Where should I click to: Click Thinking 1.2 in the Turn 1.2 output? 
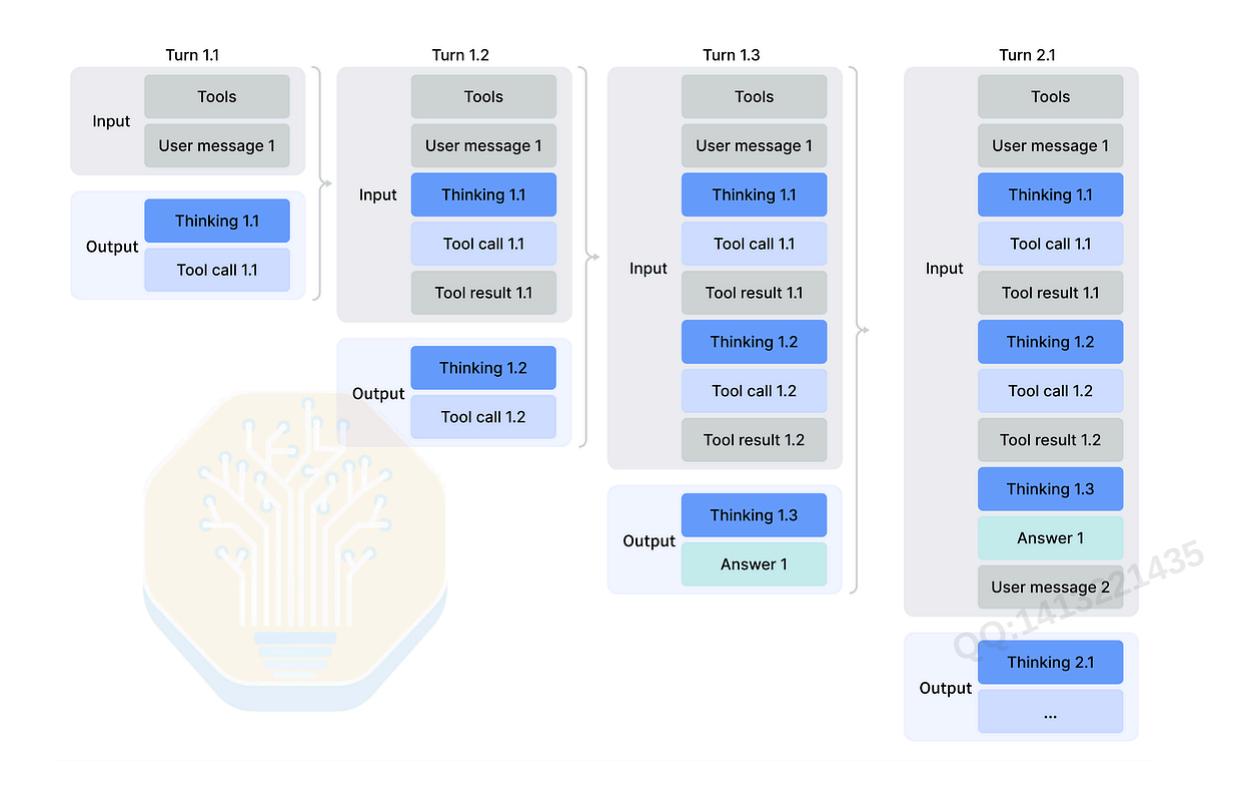point(483,368)
